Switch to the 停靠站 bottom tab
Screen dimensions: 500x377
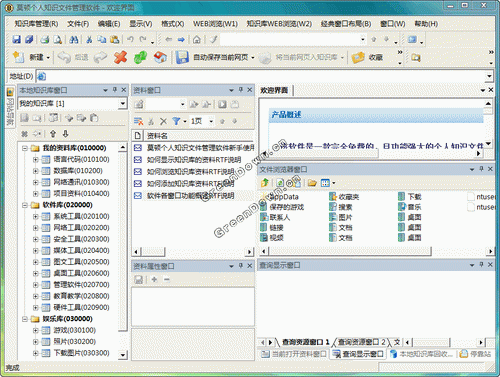coord(476,354)
